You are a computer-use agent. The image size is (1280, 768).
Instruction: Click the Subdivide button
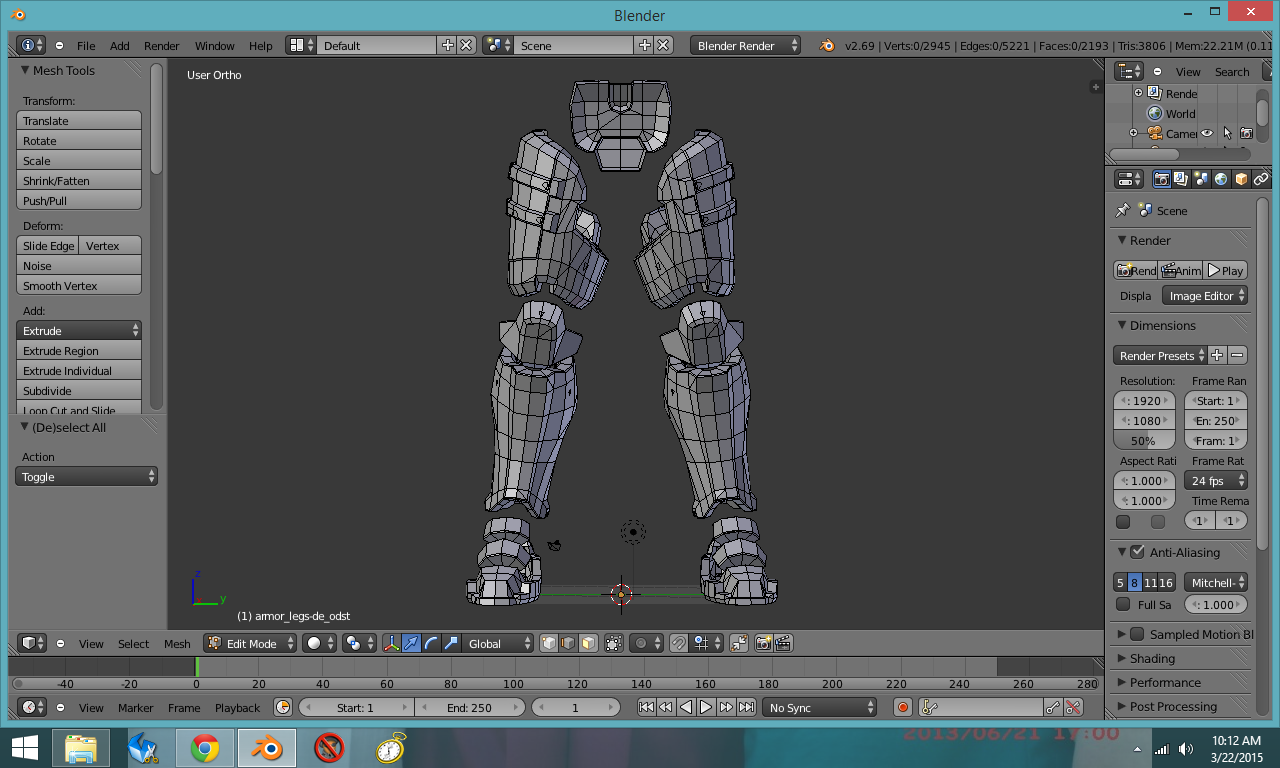(79, 391)
